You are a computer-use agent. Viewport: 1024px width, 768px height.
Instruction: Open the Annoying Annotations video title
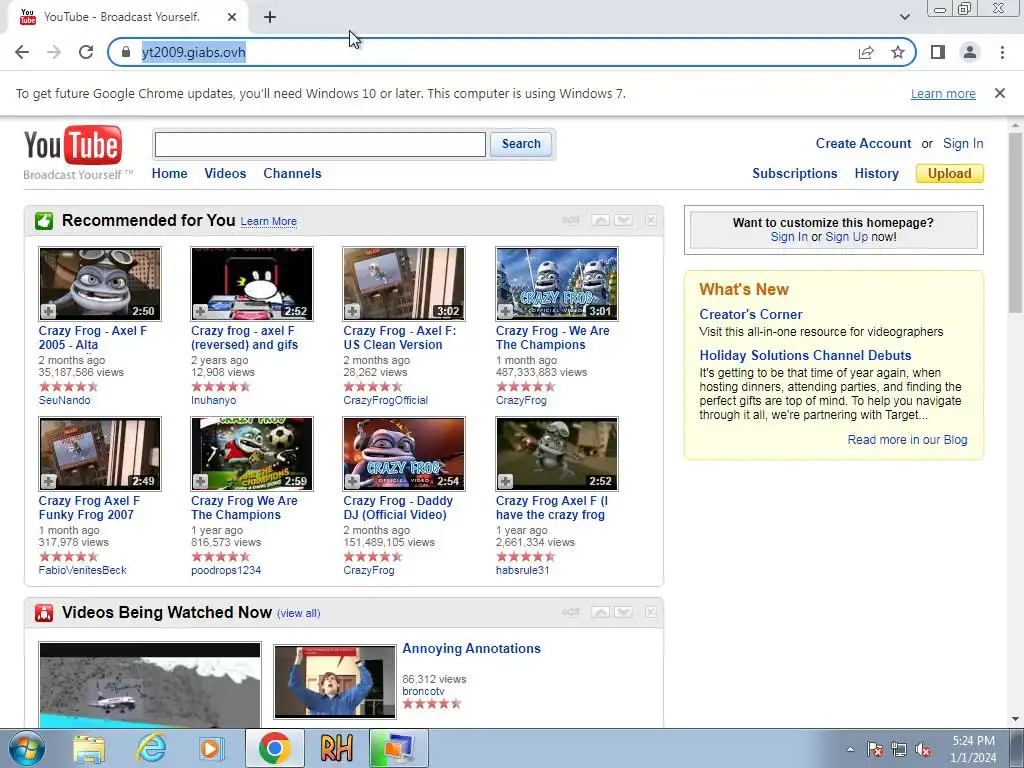pos(472,648)
